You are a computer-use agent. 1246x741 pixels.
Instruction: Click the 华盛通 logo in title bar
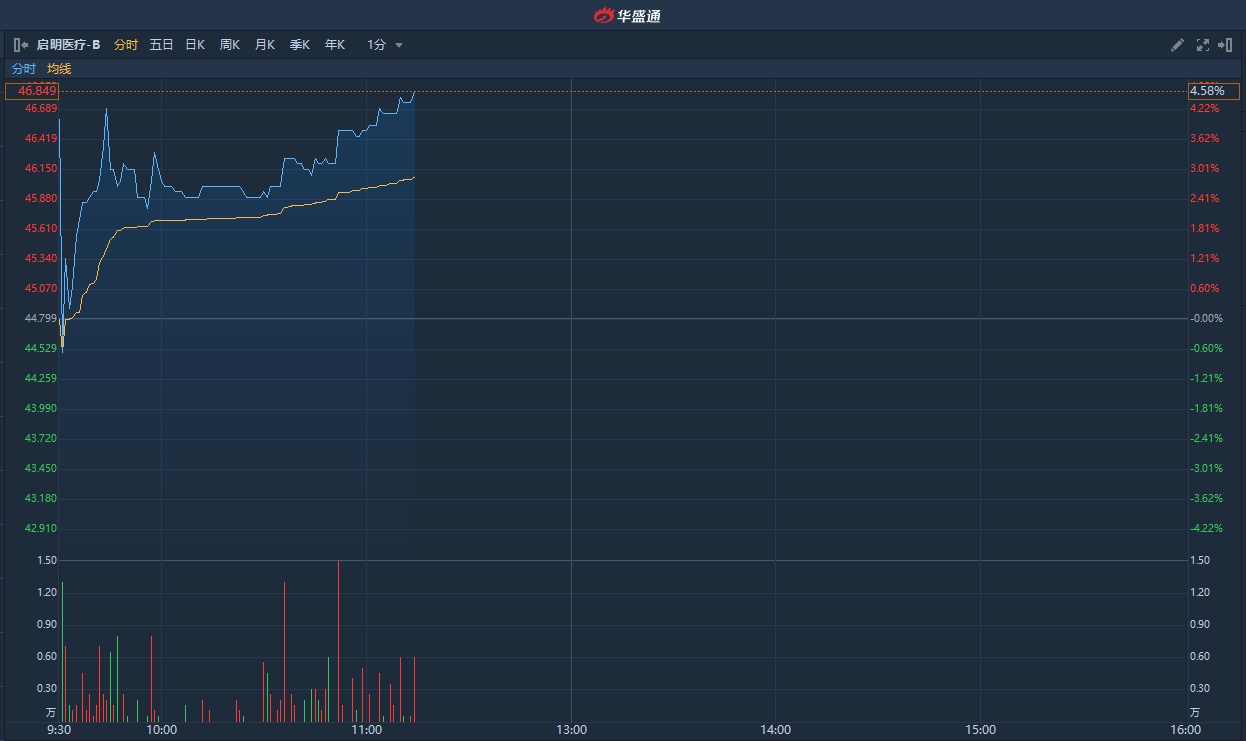(627, 15)
